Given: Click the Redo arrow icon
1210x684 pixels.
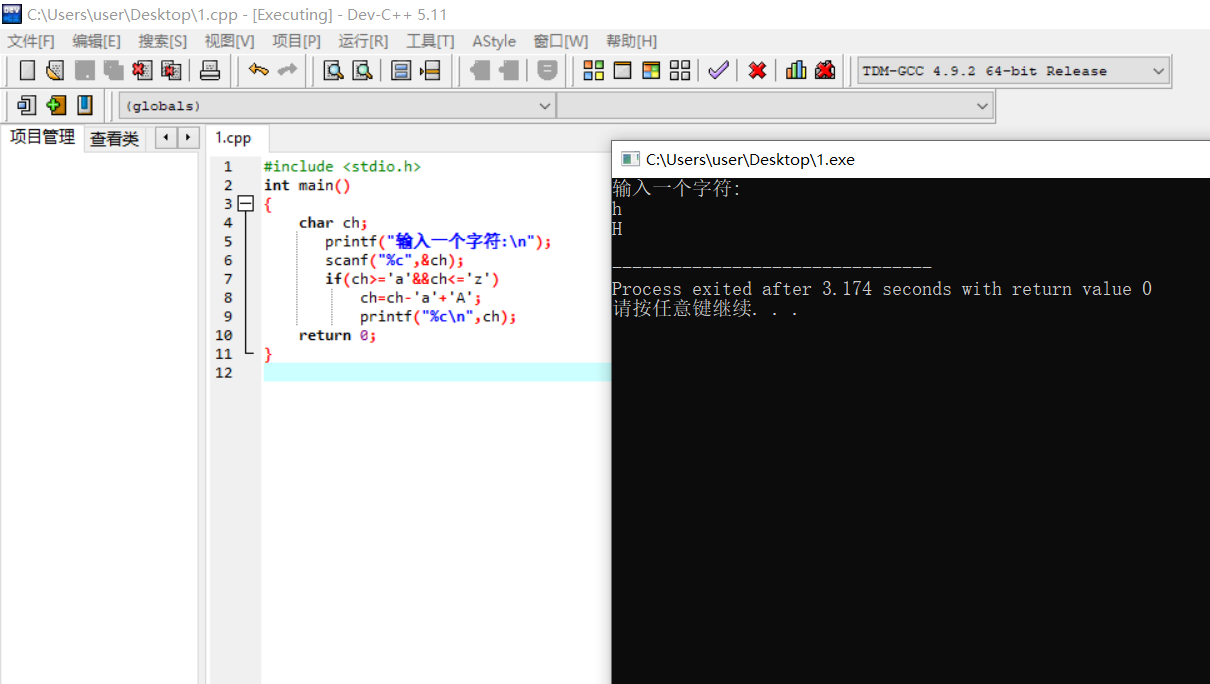Looking at the screenshot, I should pyautogui.click(x=288, y=71).
